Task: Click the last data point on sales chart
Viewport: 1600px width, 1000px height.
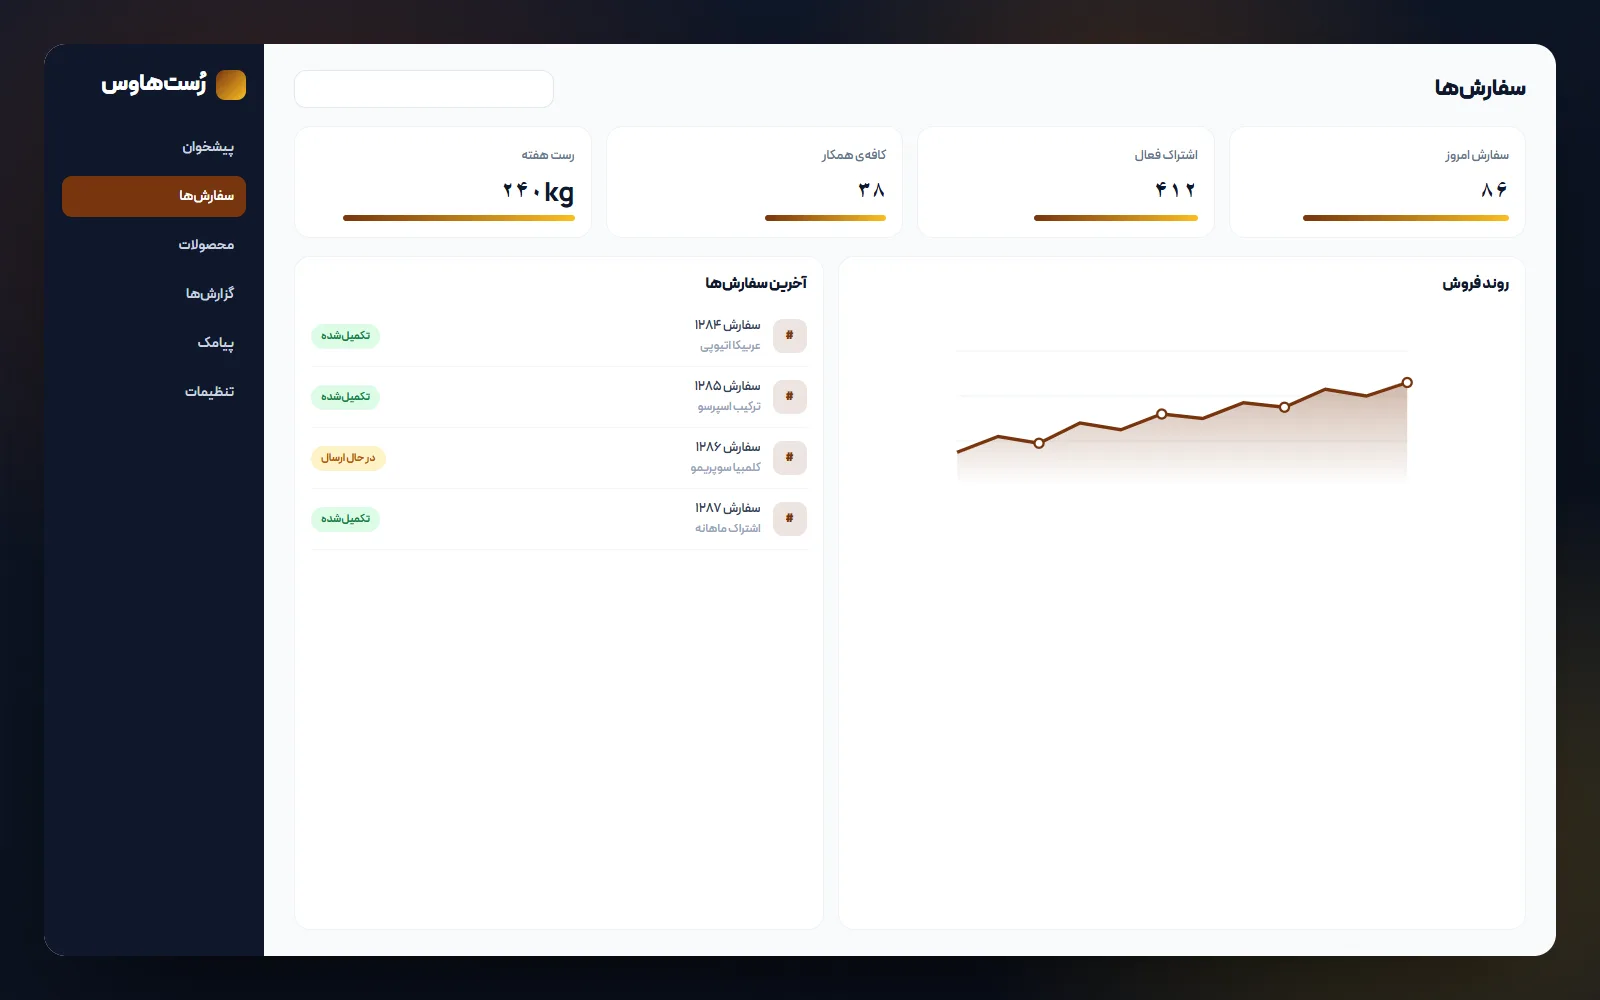Action: pos(1407,382)
